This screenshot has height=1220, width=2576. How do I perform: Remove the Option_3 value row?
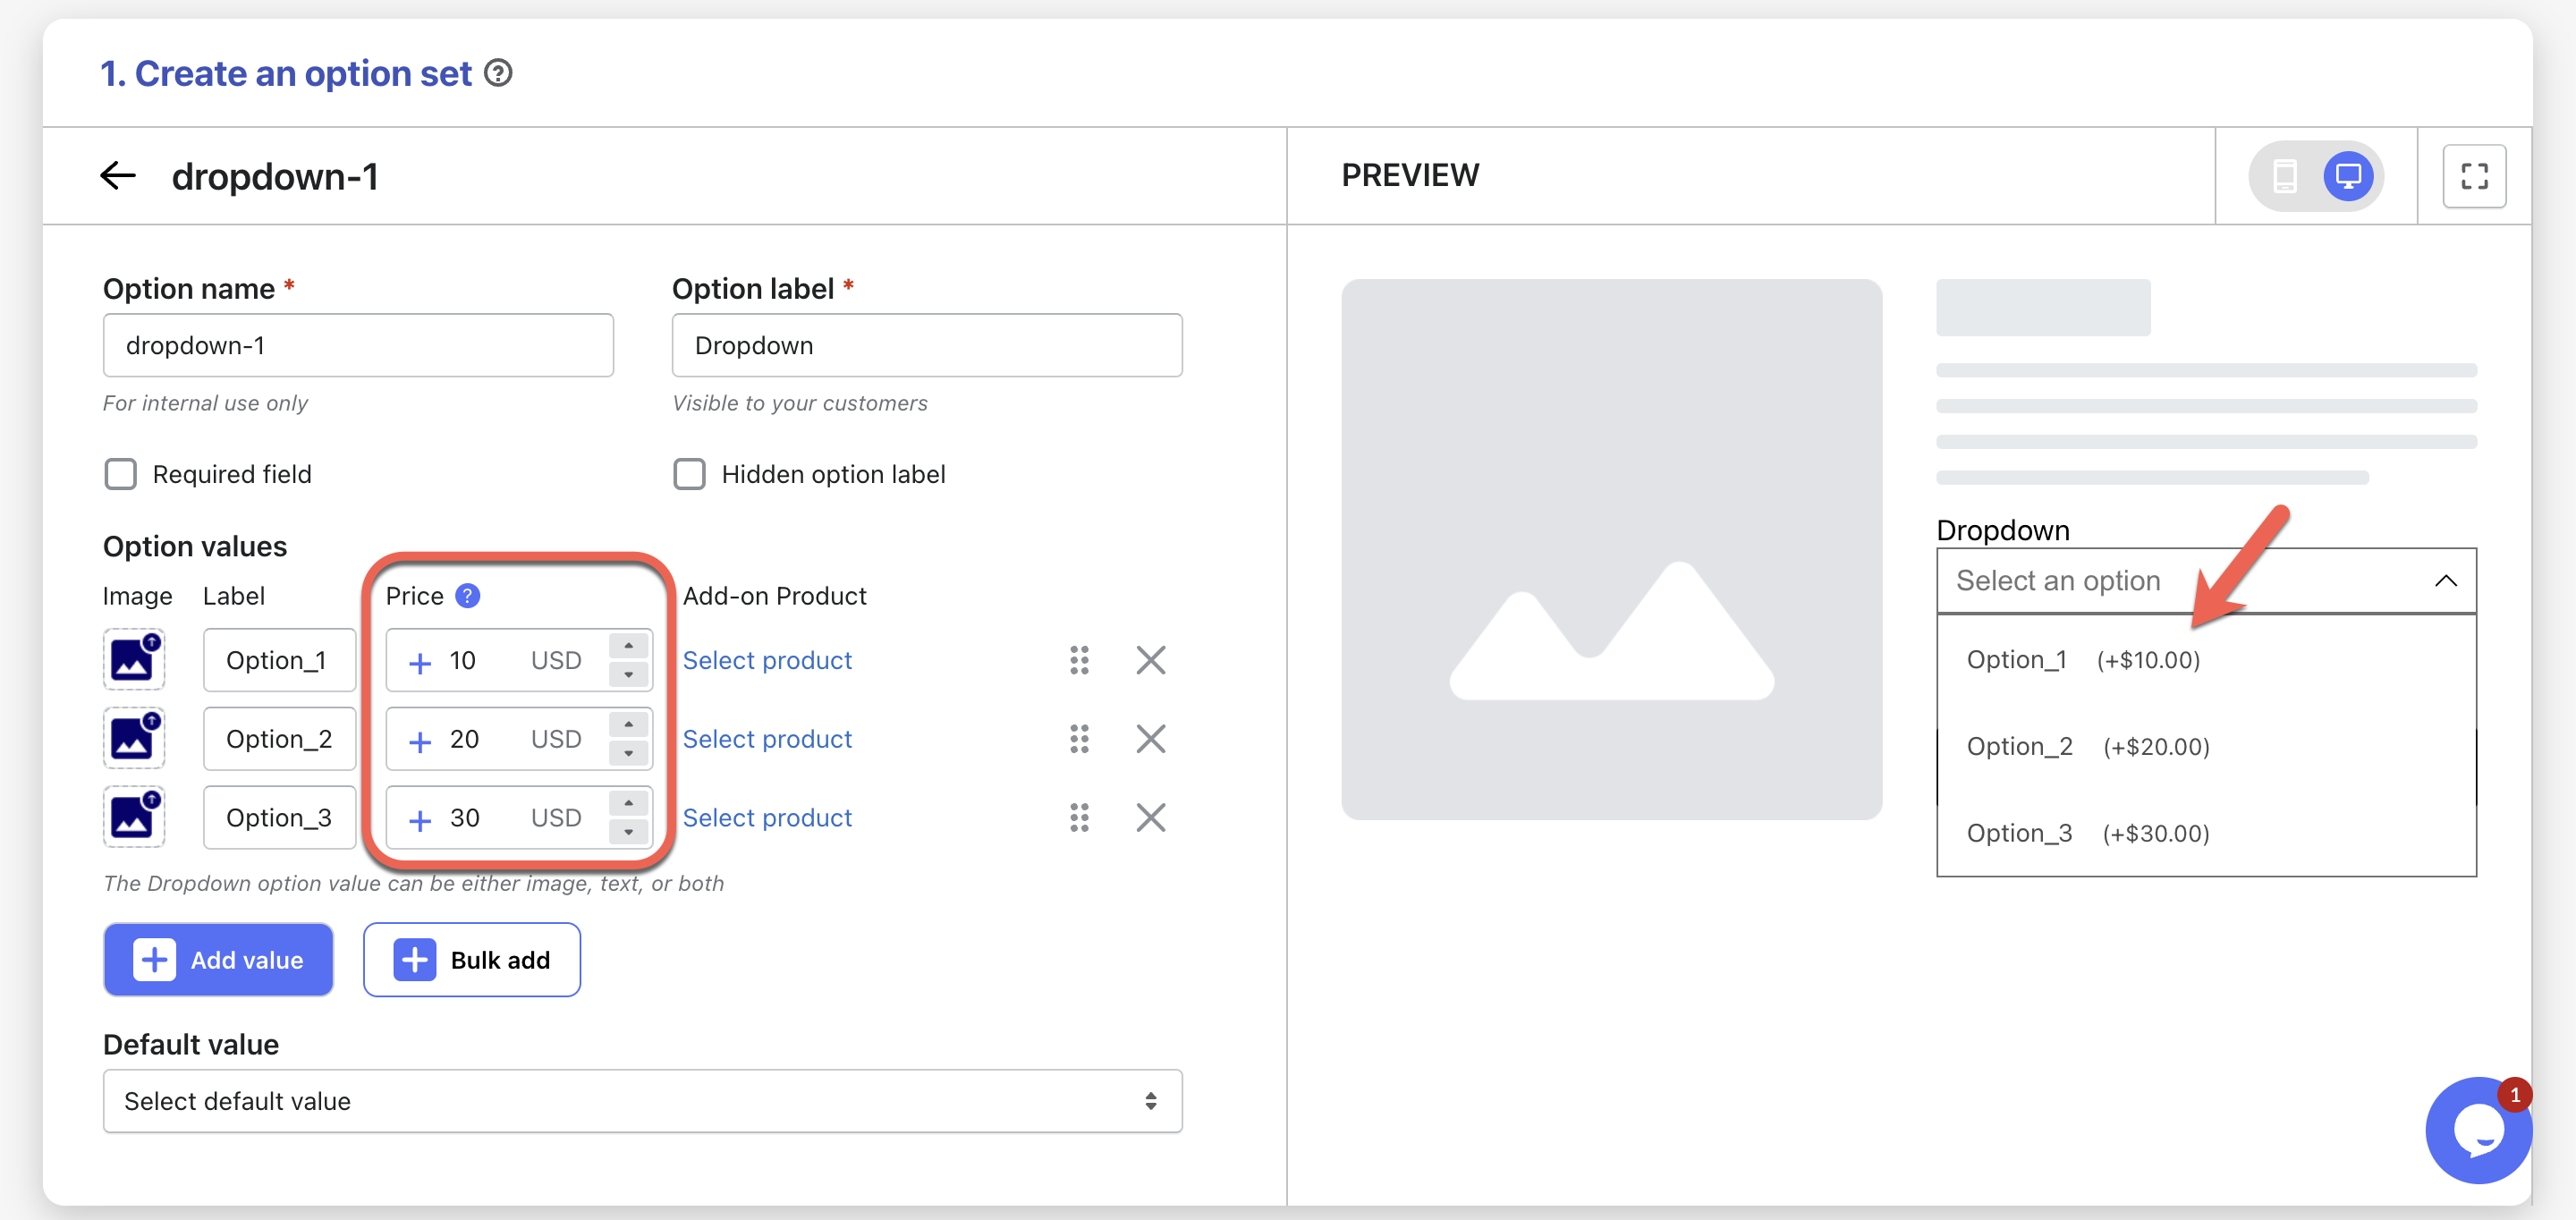1150,818
